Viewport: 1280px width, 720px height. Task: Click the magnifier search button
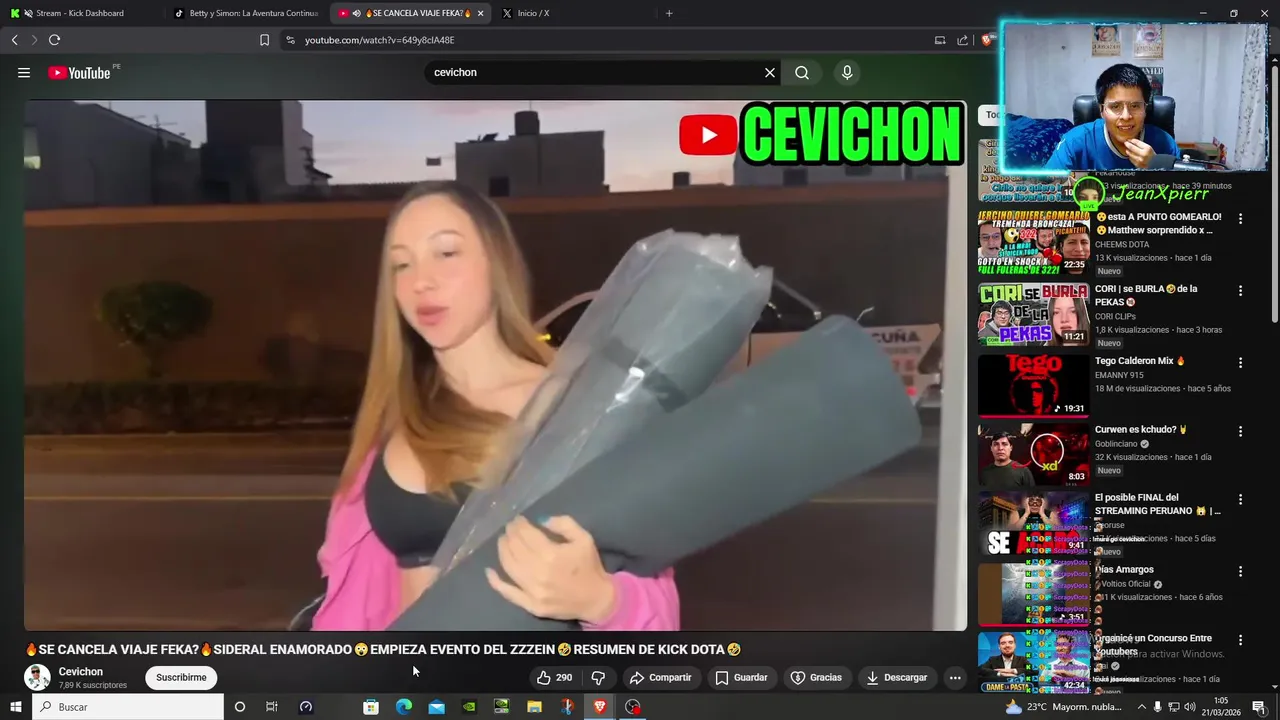[802, 73]
